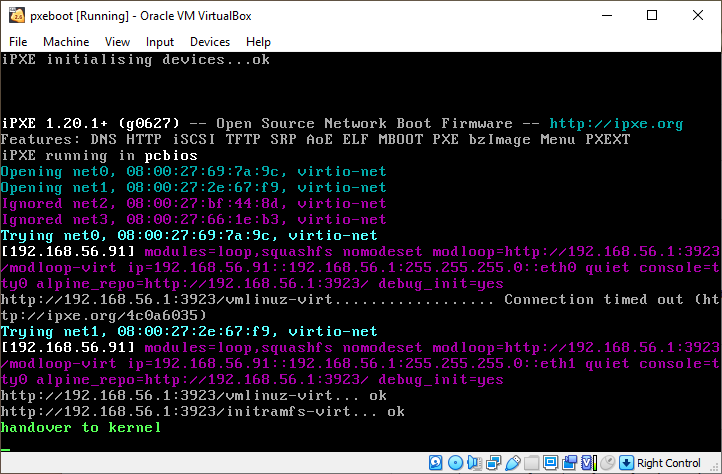Image resolution: width=722 pixels, height=474 pixels.
Task: Open the Machine menu
Action: (x=66, y=42)
